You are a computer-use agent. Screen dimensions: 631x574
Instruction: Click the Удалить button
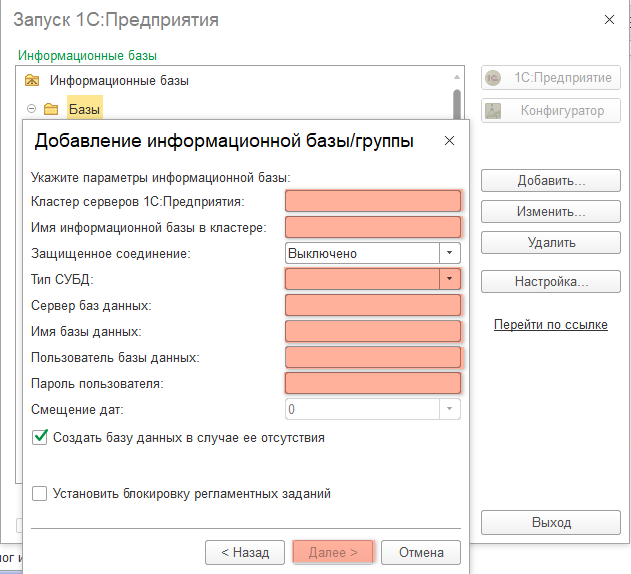(551, 242)
